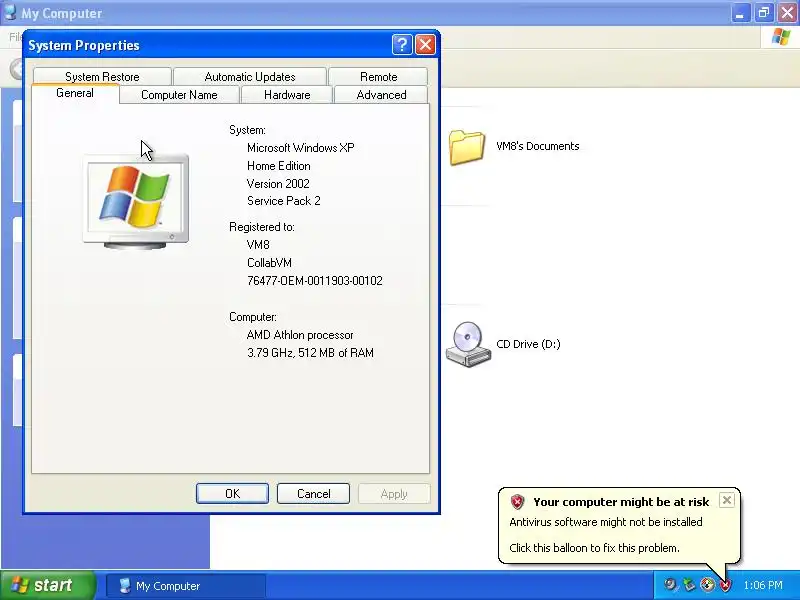Image resolution: width=800 pixels, height=600 pixels.
Task: Click the product ID 76477-OEM-0011903-00102
Action: pyautogui.click(x=315, y=281)
